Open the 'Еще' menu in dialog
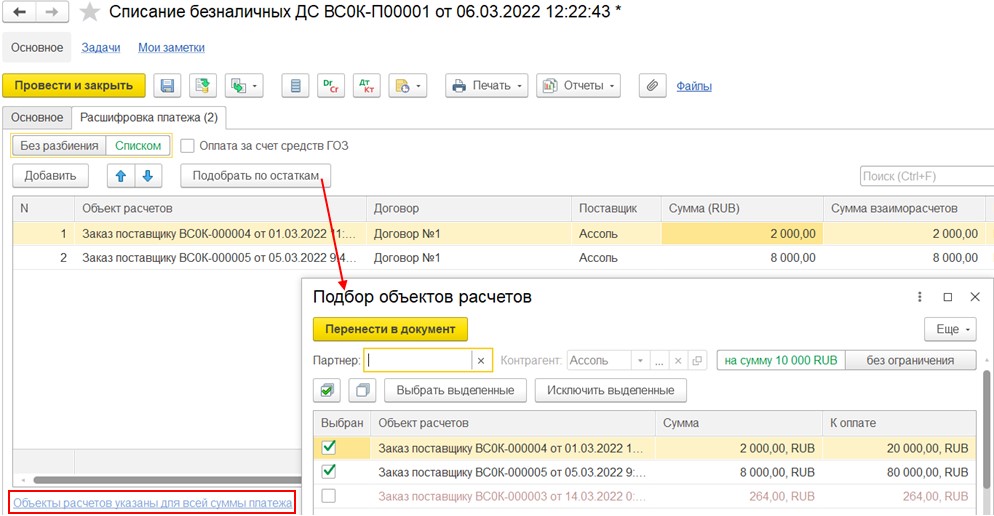The height and width of the screenshot is (516, 994). (x=949, y=329)
